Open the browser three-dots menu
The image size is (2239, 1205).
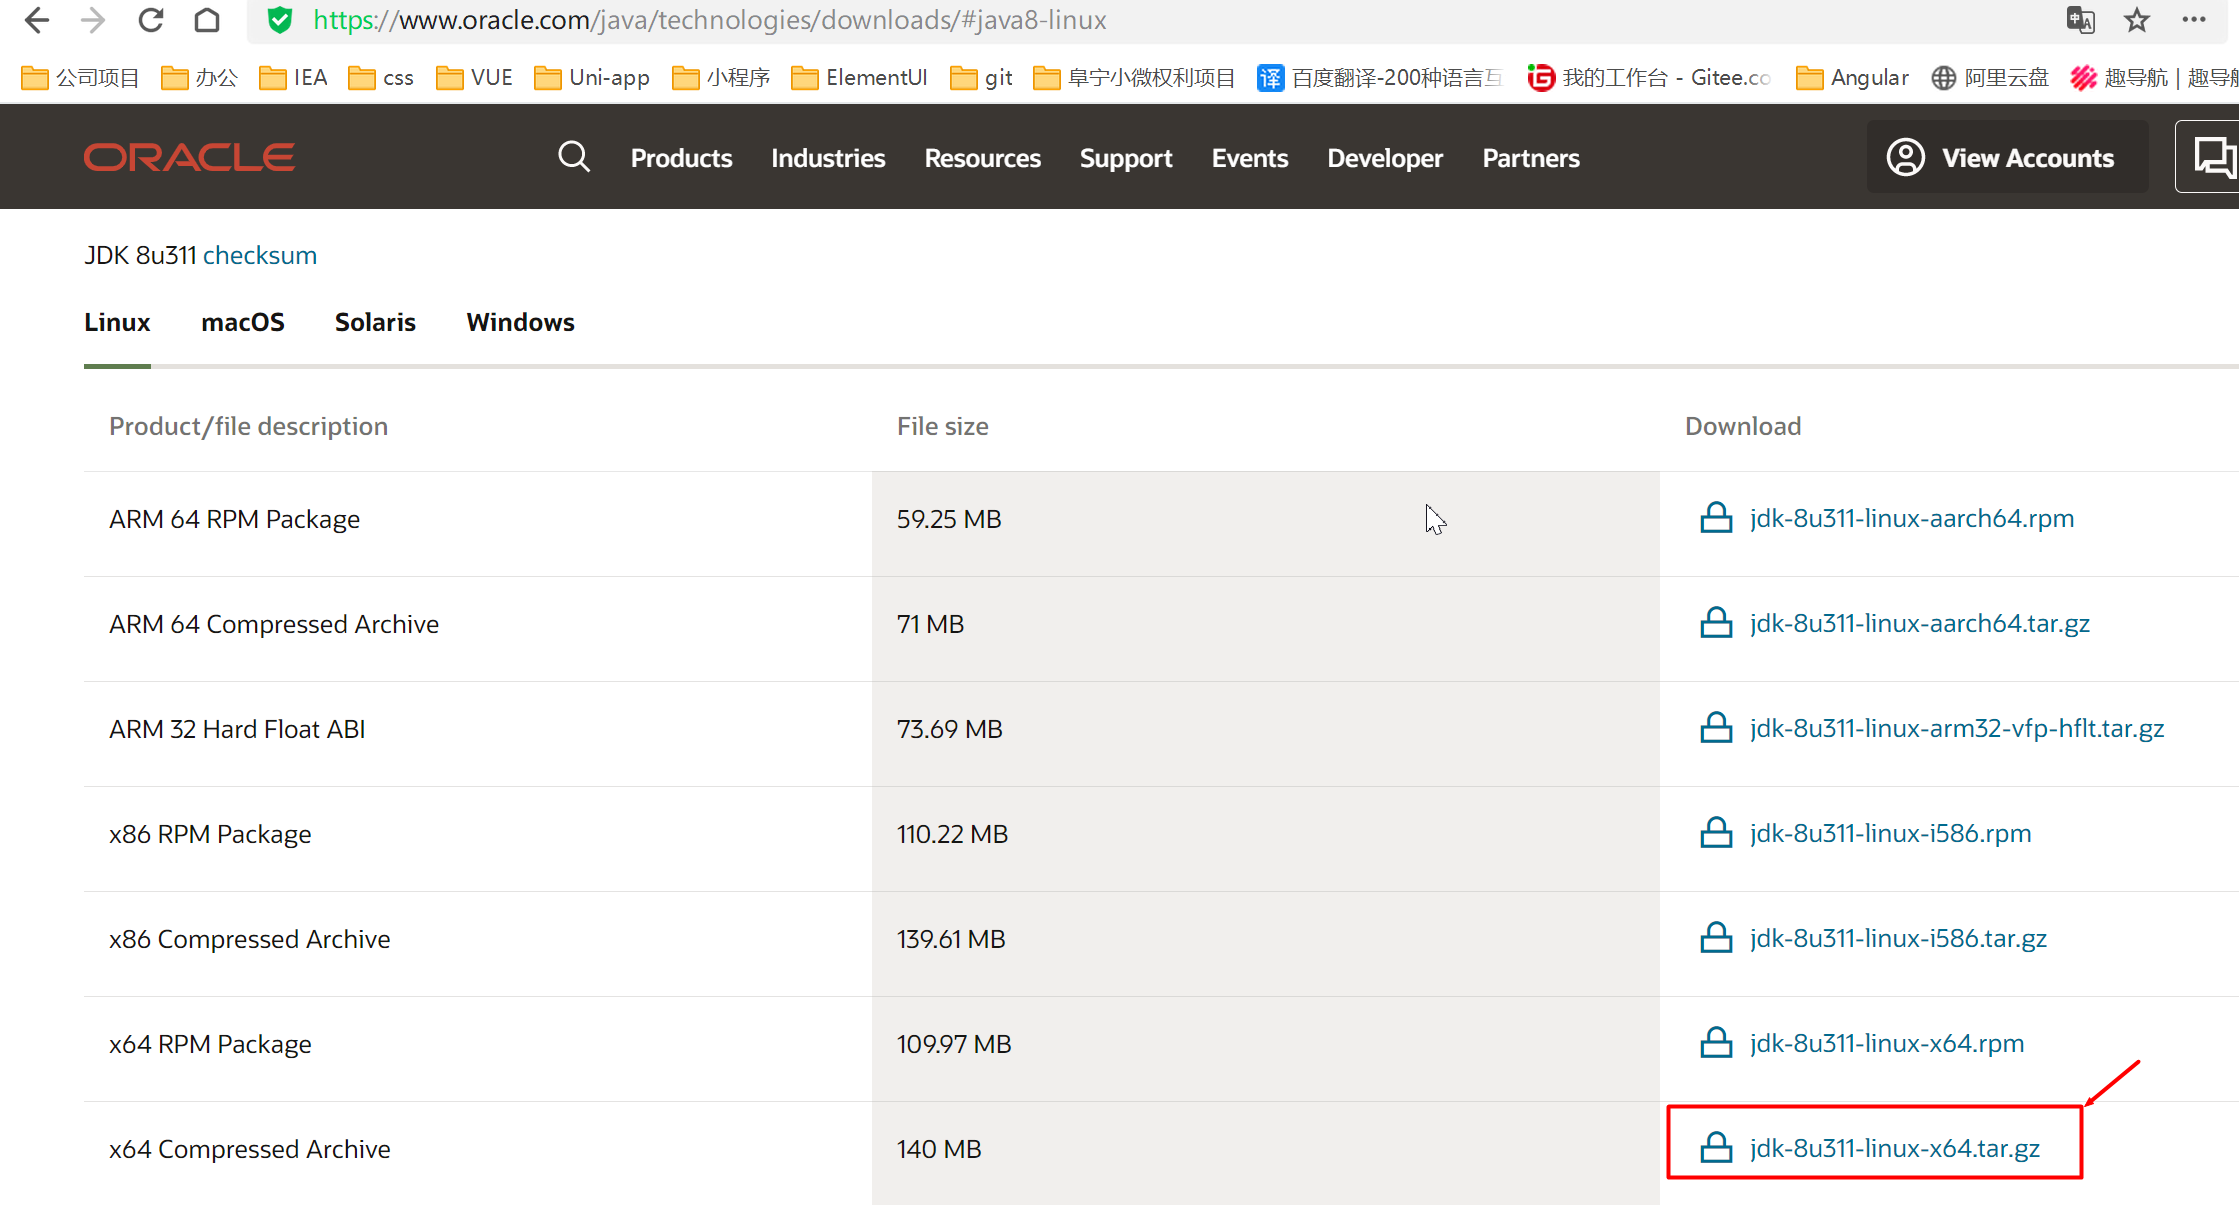click(x=2194, y=20)
